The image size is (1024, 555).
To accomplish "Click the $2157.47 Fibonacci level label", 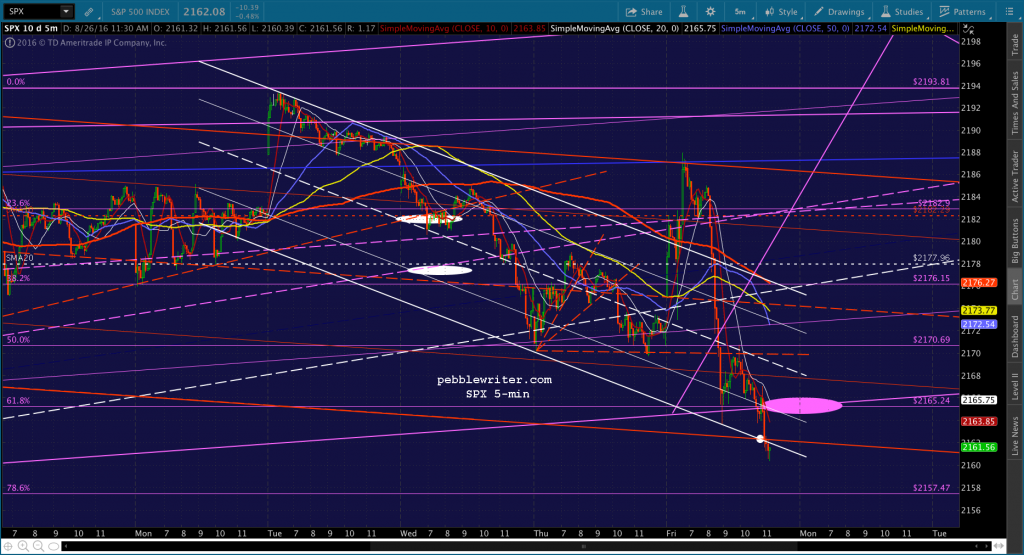I will 931,488.
